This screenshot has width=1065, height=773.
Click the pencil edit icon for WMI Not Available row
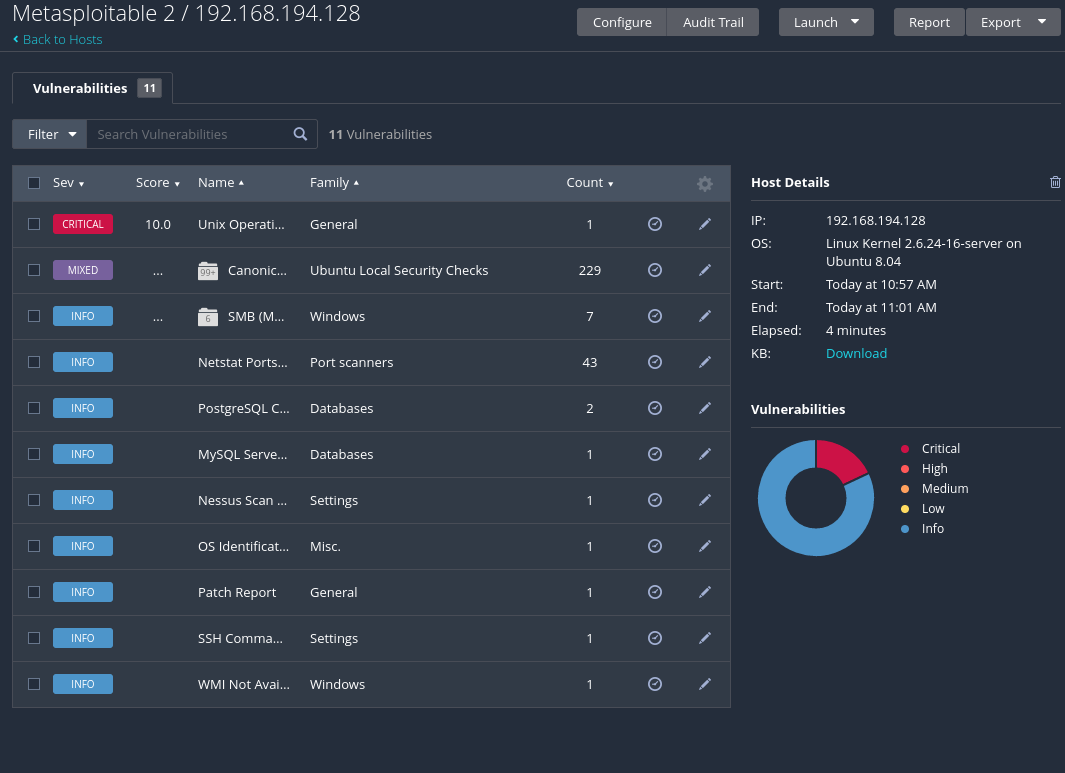[705, 684]
